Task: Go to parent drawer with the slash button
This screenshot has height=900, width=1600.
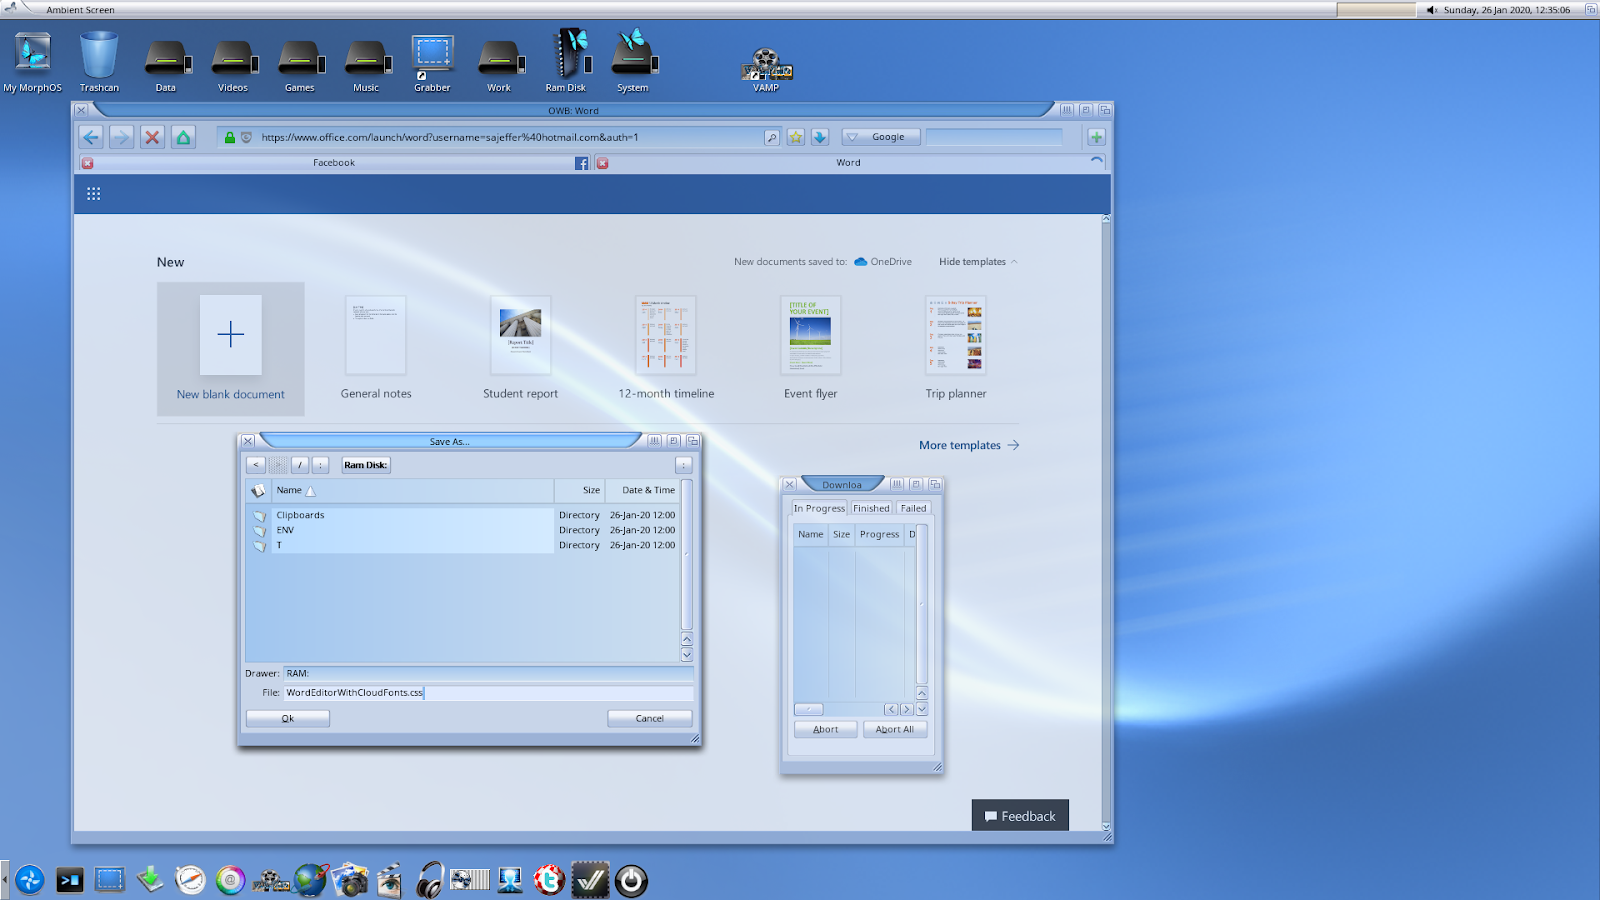Action: (300, 465)
